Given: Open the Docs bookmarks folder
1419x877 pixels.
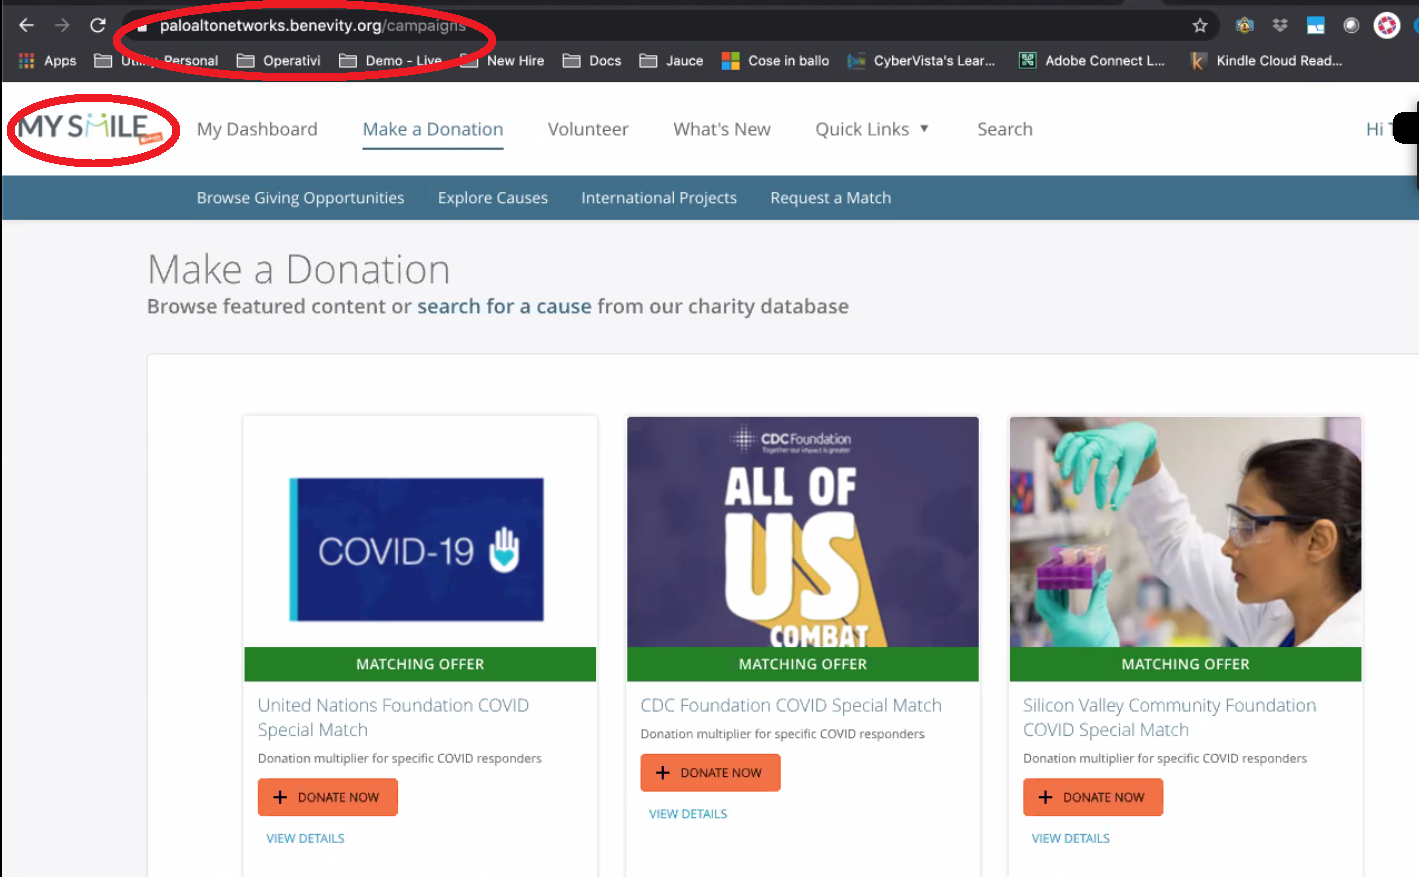Looking at the screenshot, I should pyautogui.click(x=592, y=61).
